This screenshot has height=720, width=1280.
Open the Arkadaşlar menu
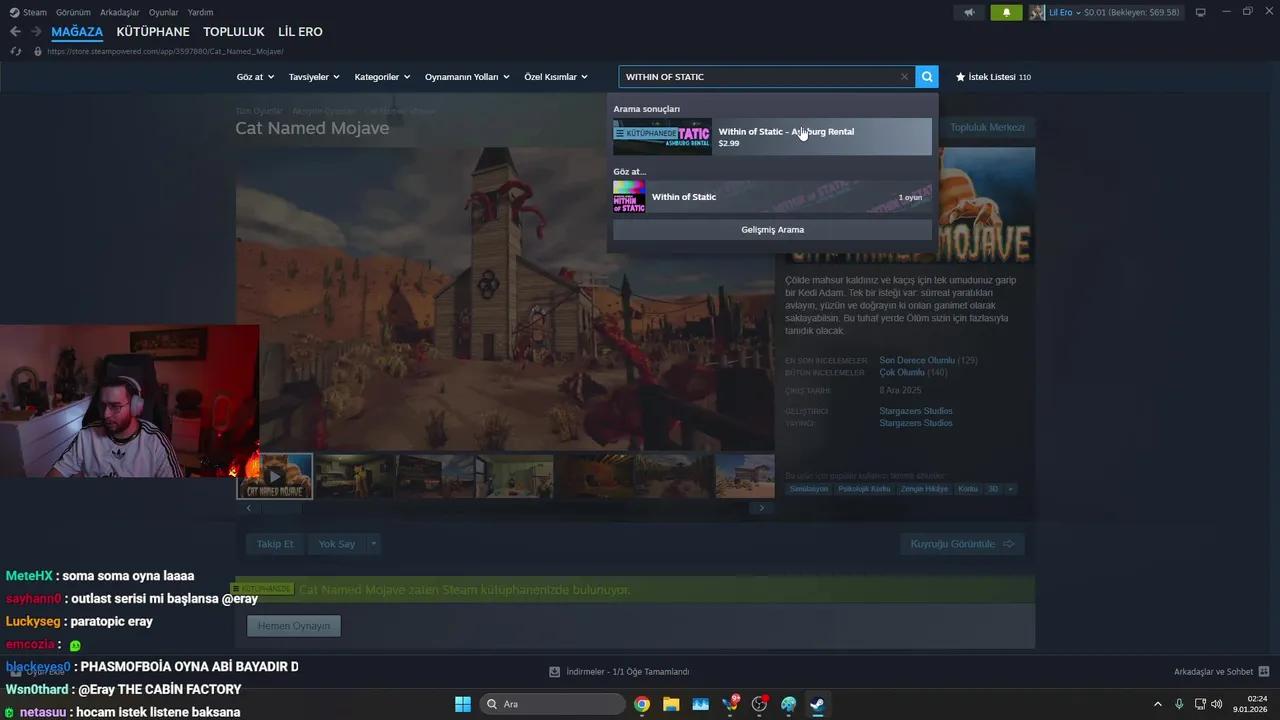click(120, 12)
